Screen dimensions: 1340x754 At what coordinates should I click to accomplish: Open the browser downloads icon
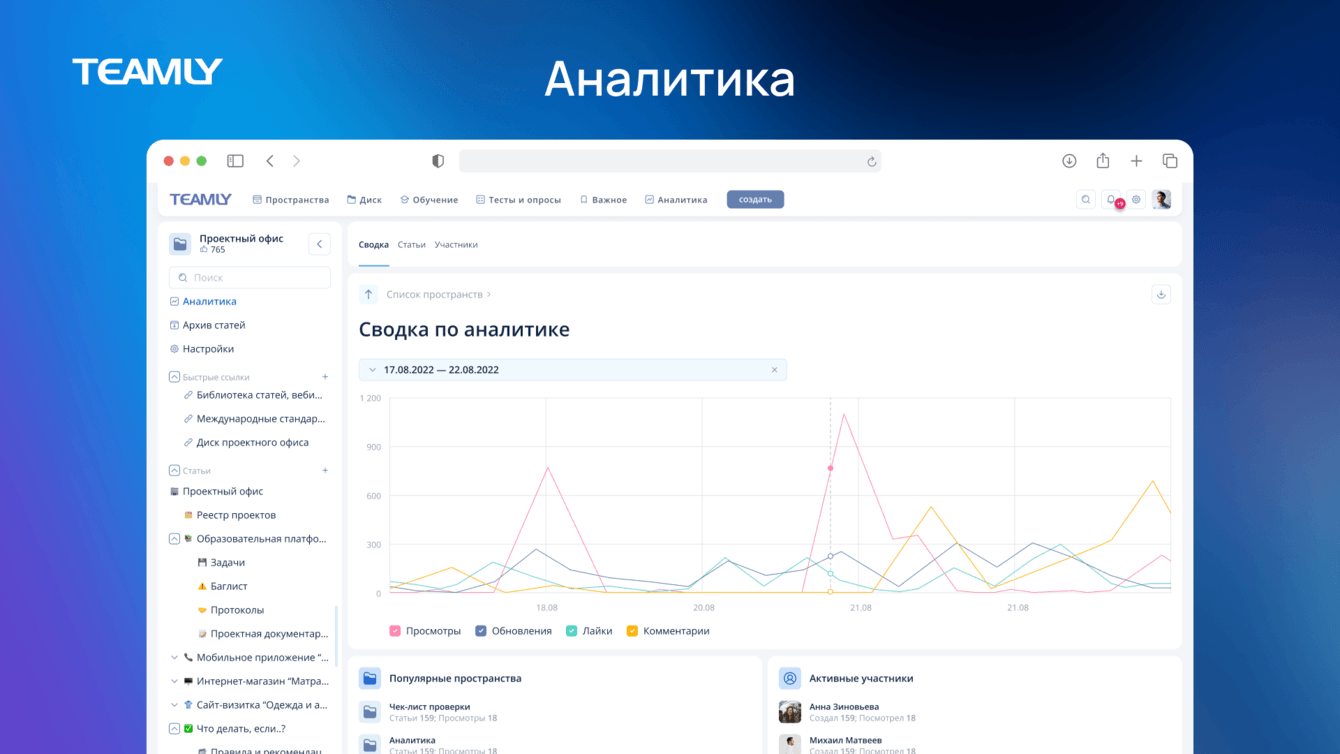click(1069, 161)
